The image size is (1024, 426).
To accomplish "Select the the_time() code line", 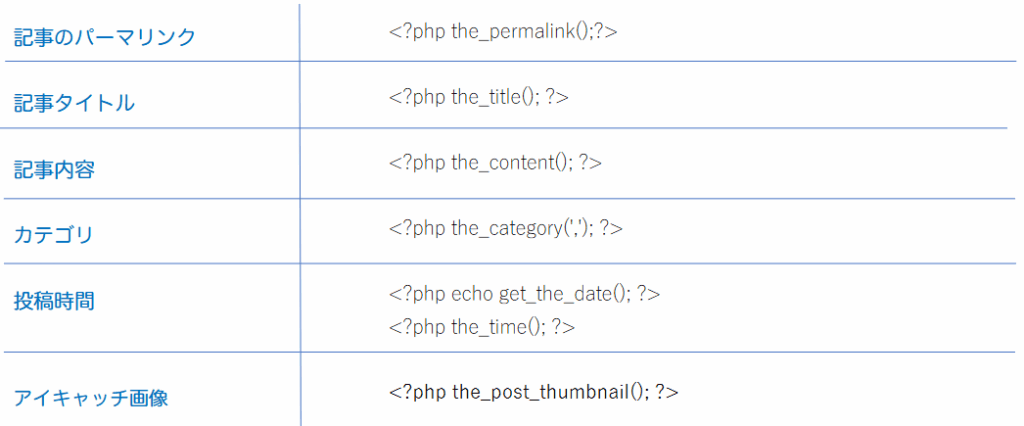I will pyautogui.click(x=482, y=326).
